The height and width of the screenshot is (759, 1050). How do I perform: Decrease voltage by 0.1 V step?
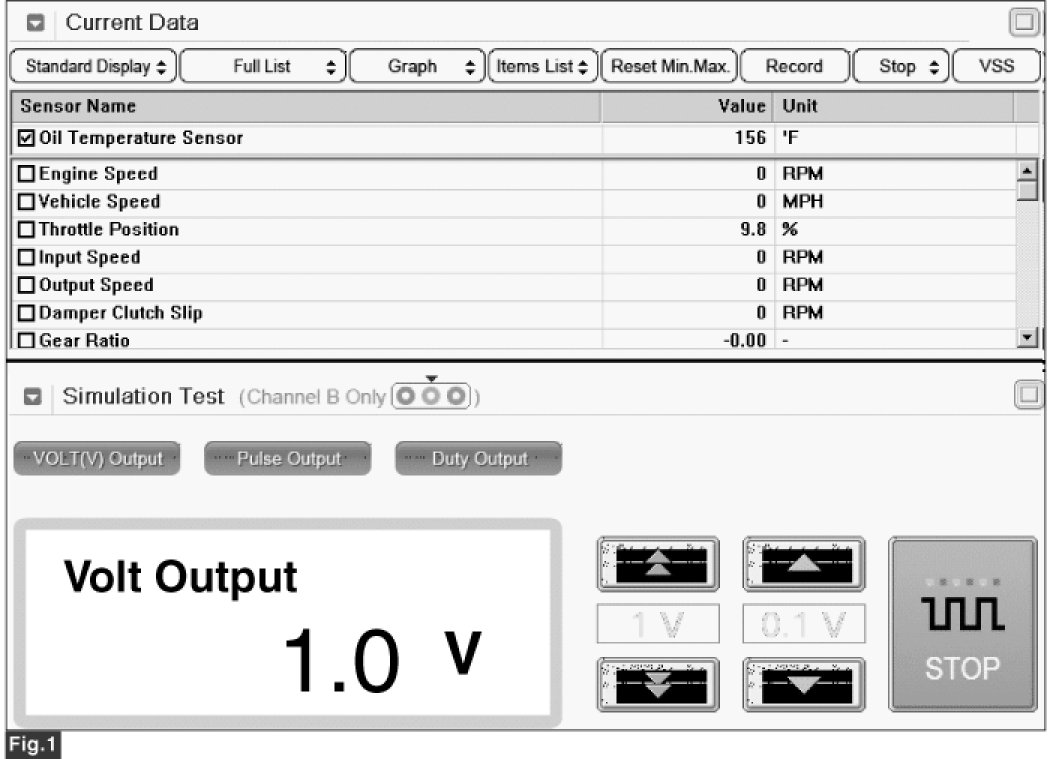(803, 684)
